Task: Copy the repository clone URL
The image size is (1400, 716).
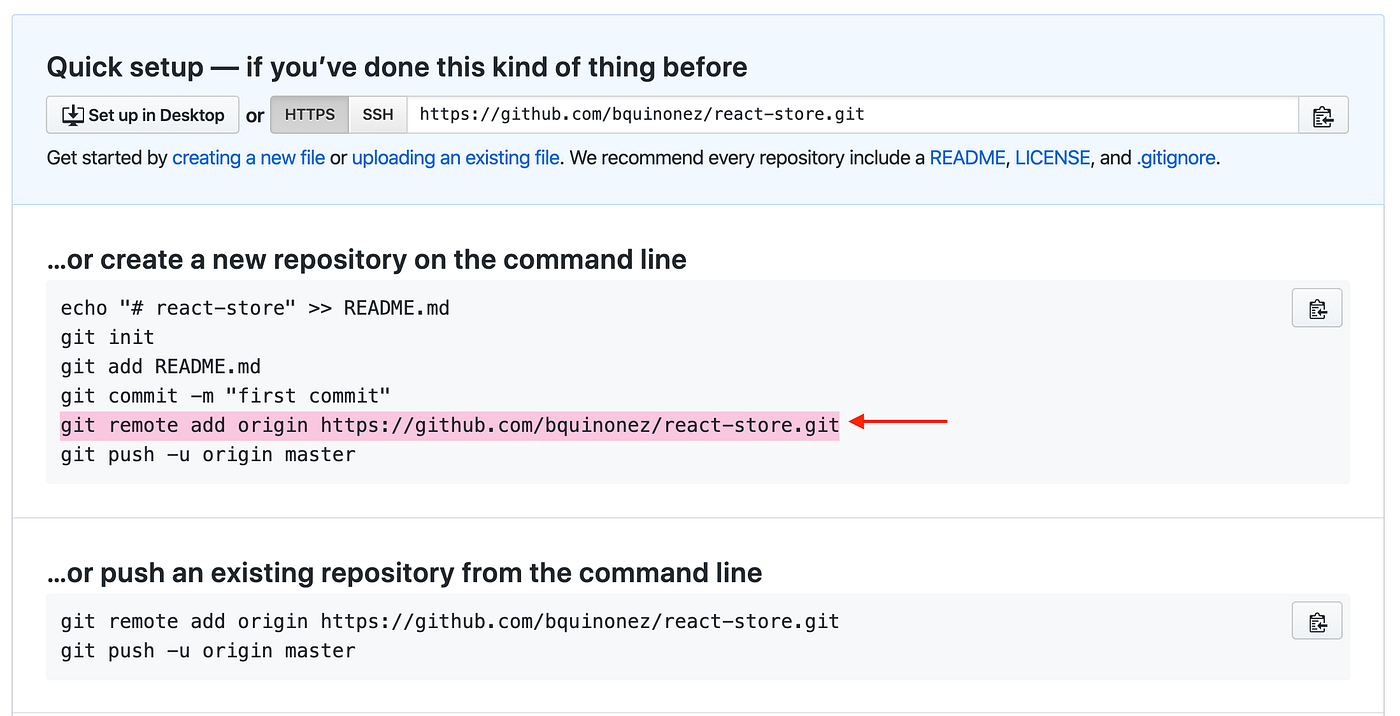Action: 1323,114
